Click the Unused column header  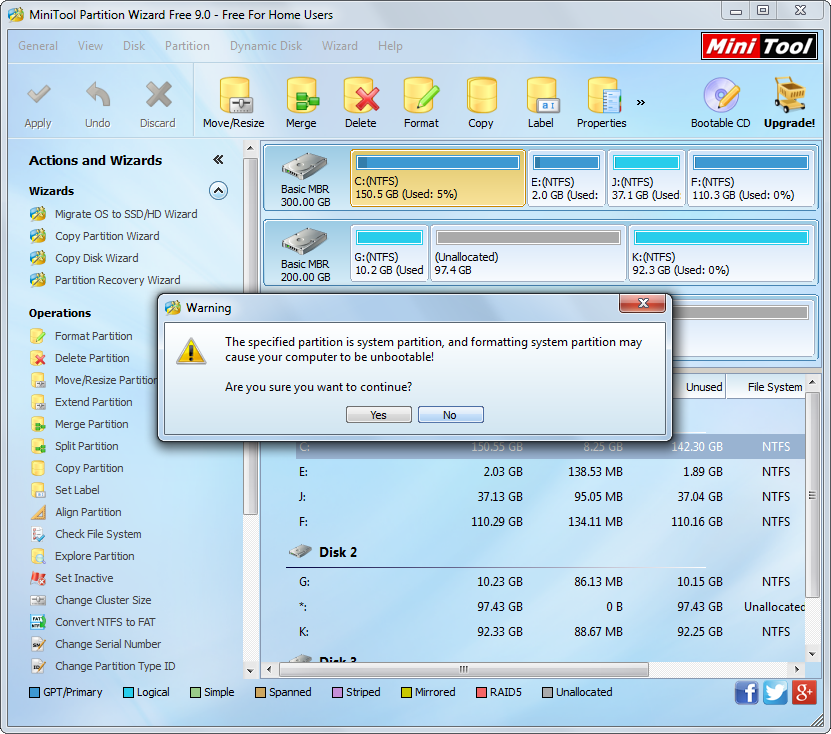[700, 387]
